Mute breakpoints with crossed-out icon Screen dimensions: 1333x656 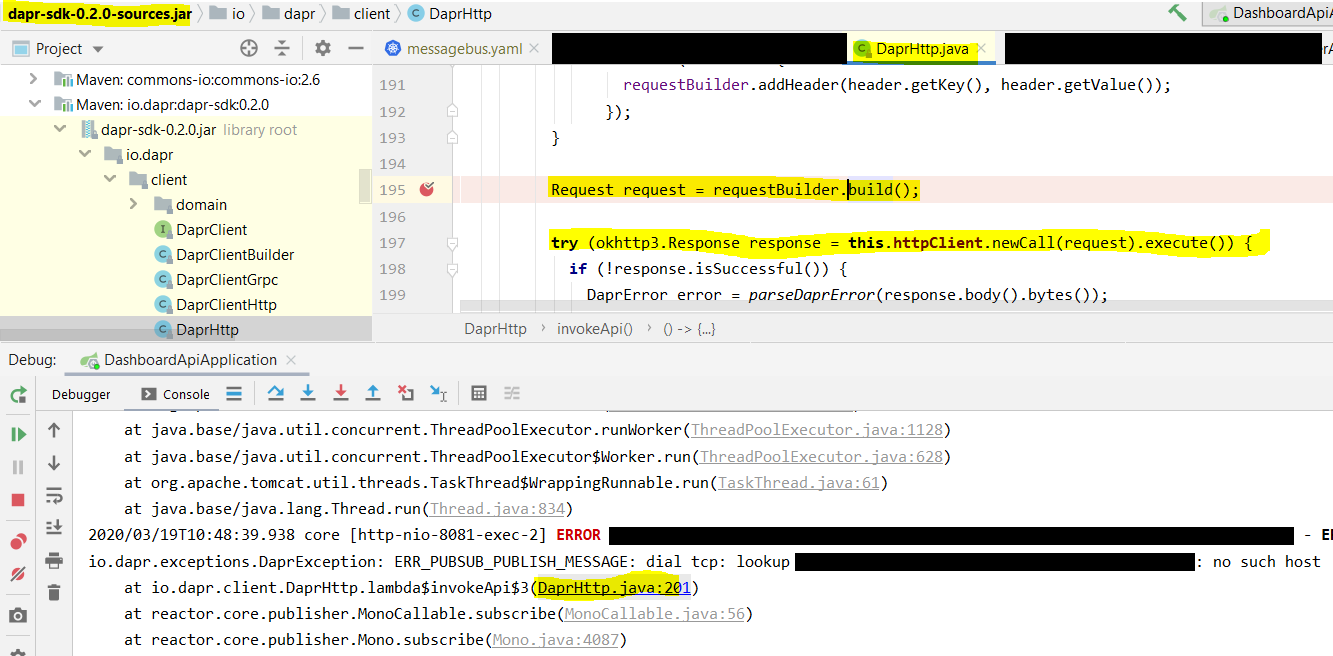[x=17, y=572]
